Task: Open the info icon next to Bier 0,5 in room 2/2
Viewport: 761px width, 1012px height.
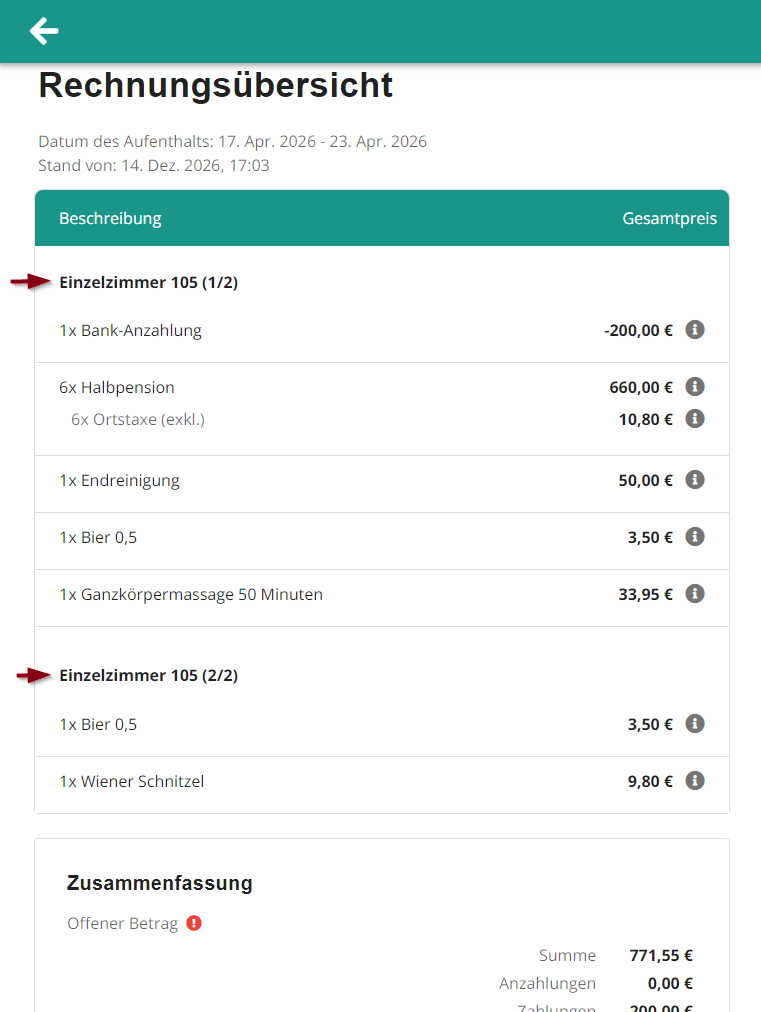Action: pyautogui.click(x=695, y=723)
